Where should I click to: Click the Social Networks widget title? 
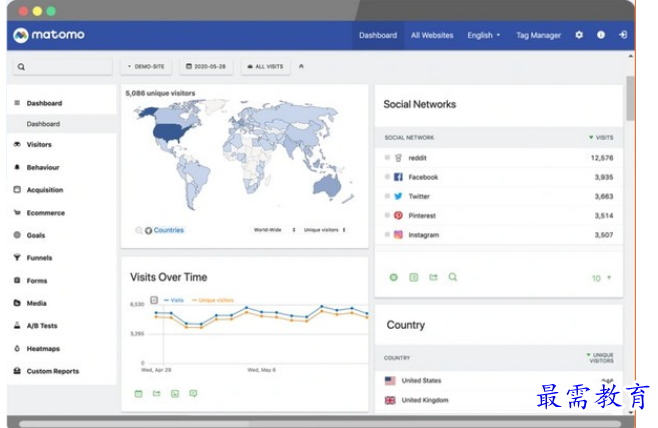(420, 104)
